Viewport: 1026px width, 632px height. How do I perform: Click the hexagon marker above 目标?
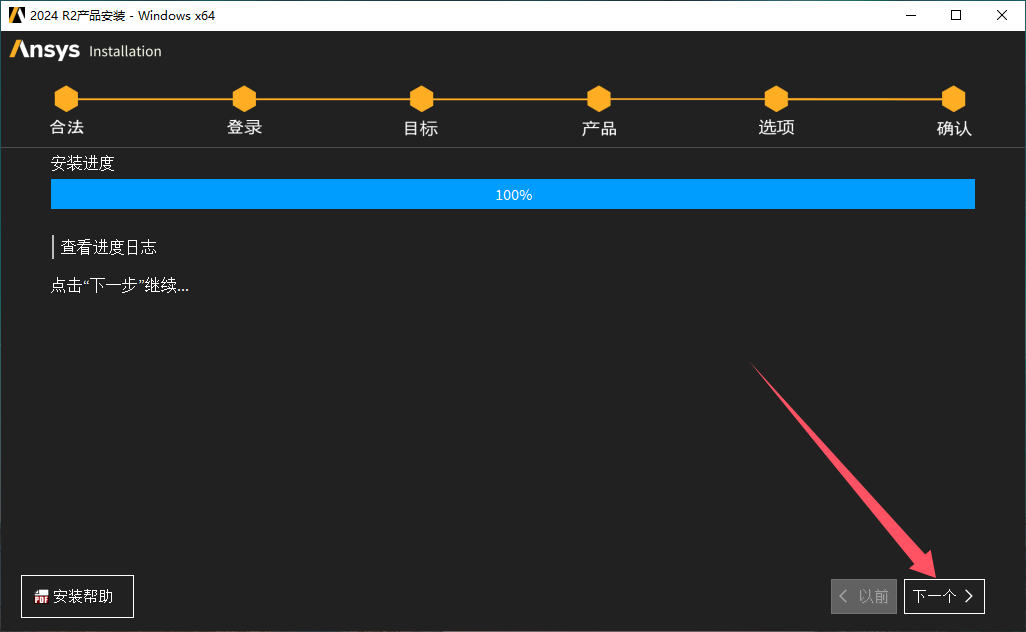(421, 99)
